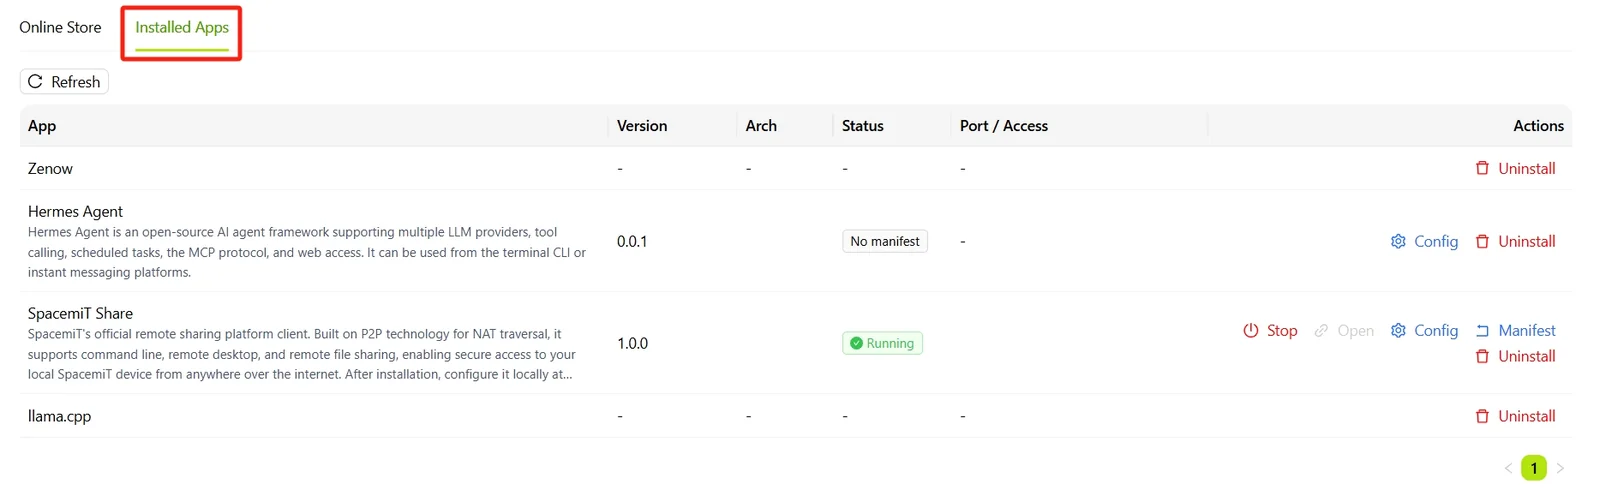Go to next page chevron
Screen dimensions: 1600x502
point(1560,467)
